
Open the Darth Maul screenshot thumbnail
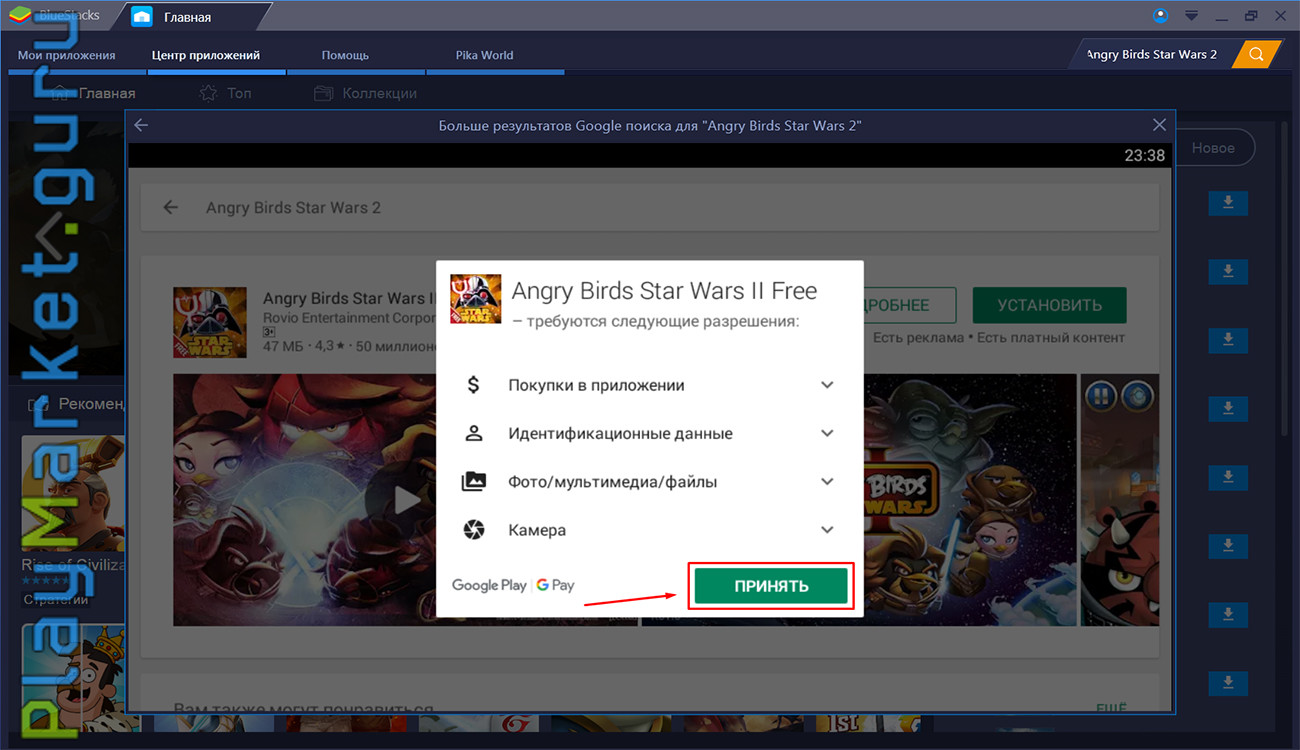[1120, 500]
